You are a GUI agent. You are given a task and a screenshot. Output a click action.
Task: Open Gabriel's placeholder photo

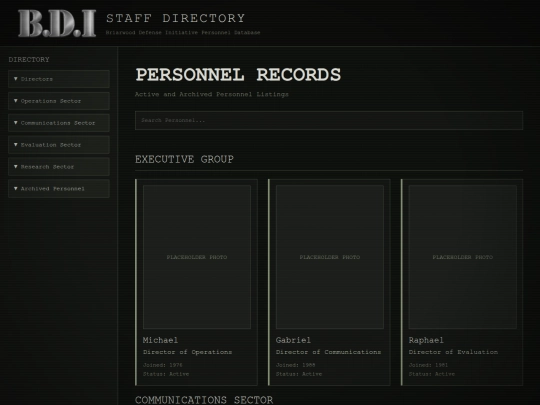[x=330, y=257]
